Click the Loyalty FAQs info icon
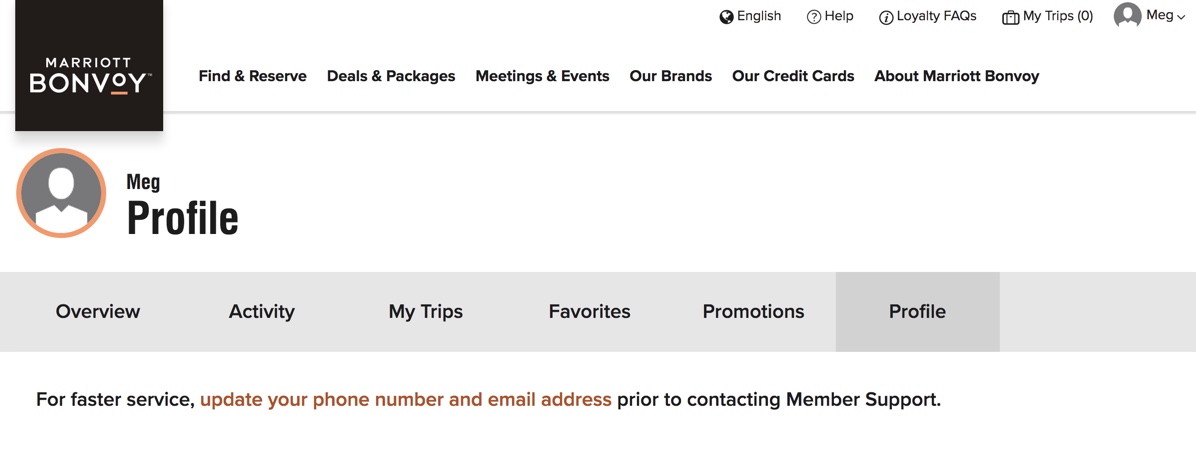 [x=886, y=18]
